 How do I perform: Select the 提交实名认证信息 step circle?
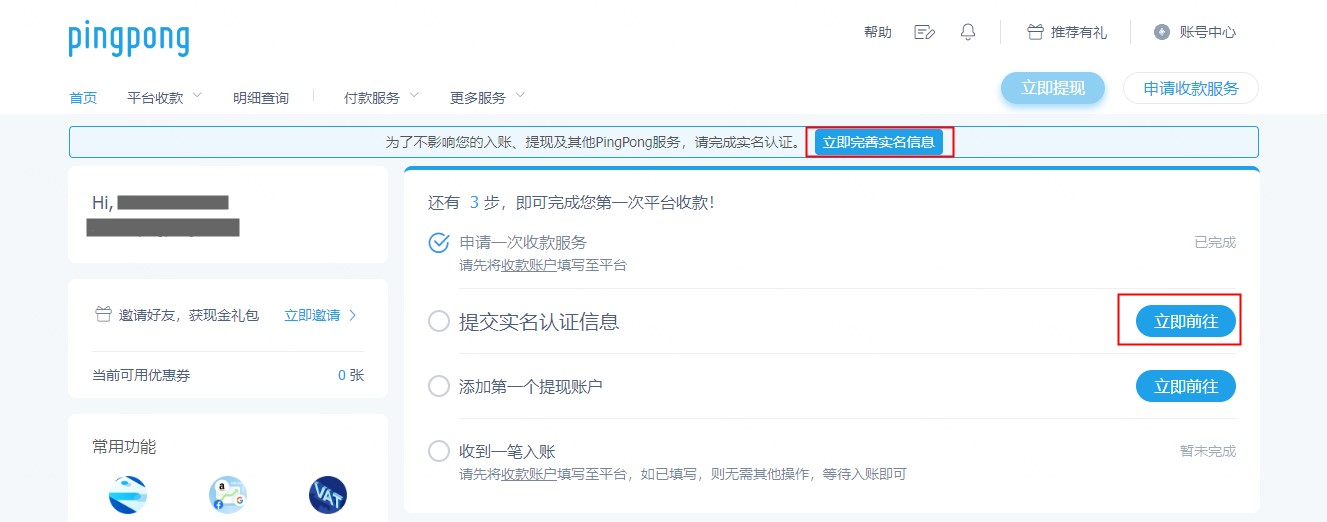coord(438,322)
